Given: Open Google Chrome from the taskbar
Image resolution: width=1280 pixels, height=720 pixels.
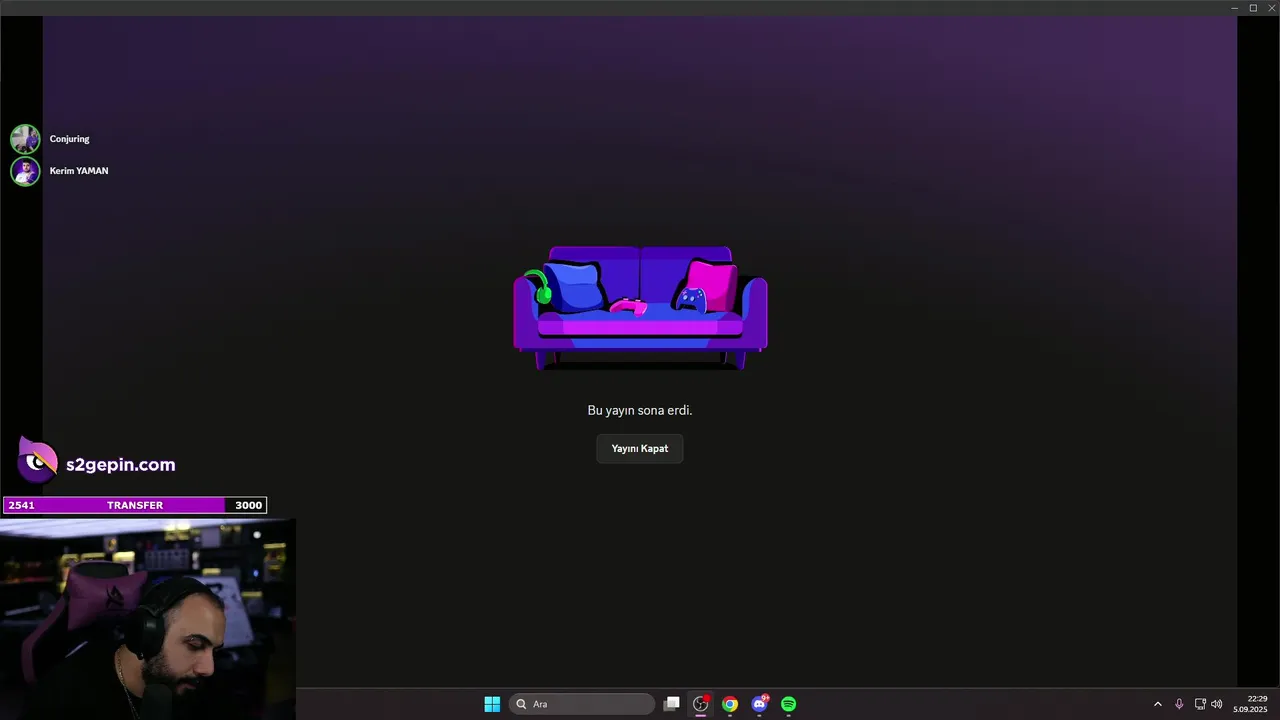Looking at the screenshot, I should click(x=730, y=704).
